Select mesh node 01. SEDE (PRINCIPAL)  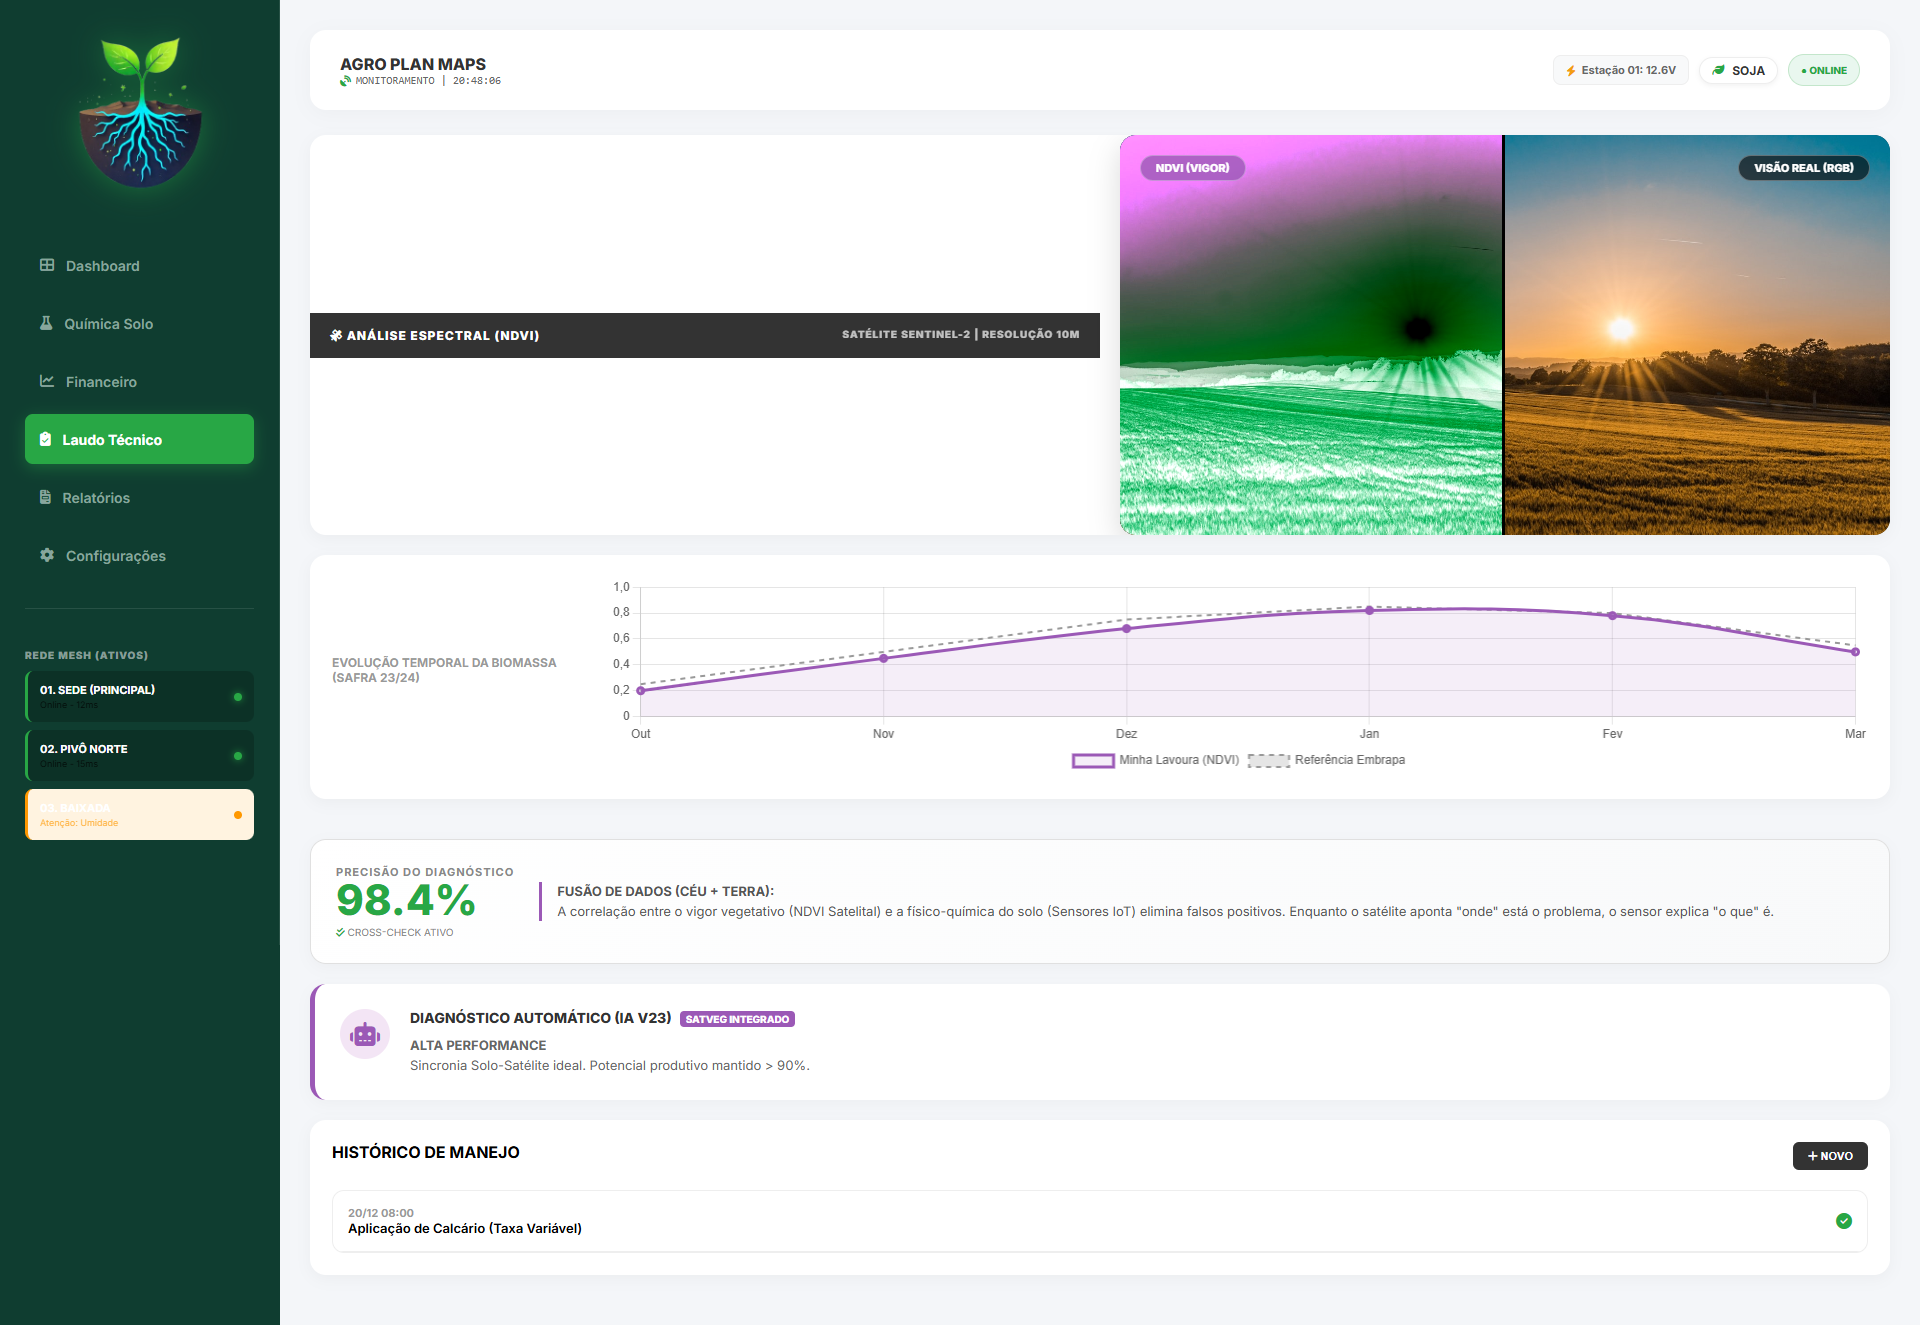click(x=139, y=696)
